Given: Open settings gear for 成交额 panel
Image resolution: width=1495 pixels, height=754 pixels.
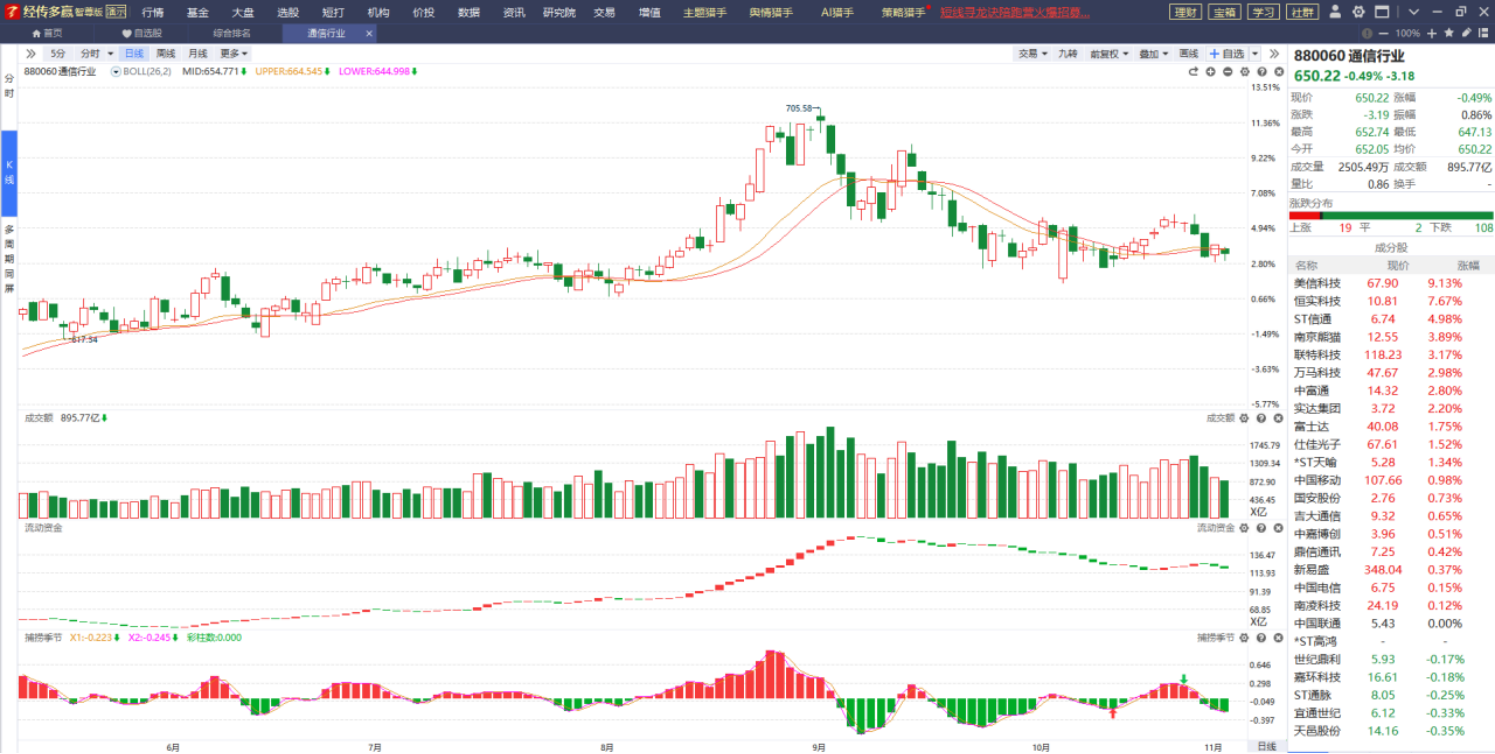Looking at the screenshot, I should (x=1245, y=418).
